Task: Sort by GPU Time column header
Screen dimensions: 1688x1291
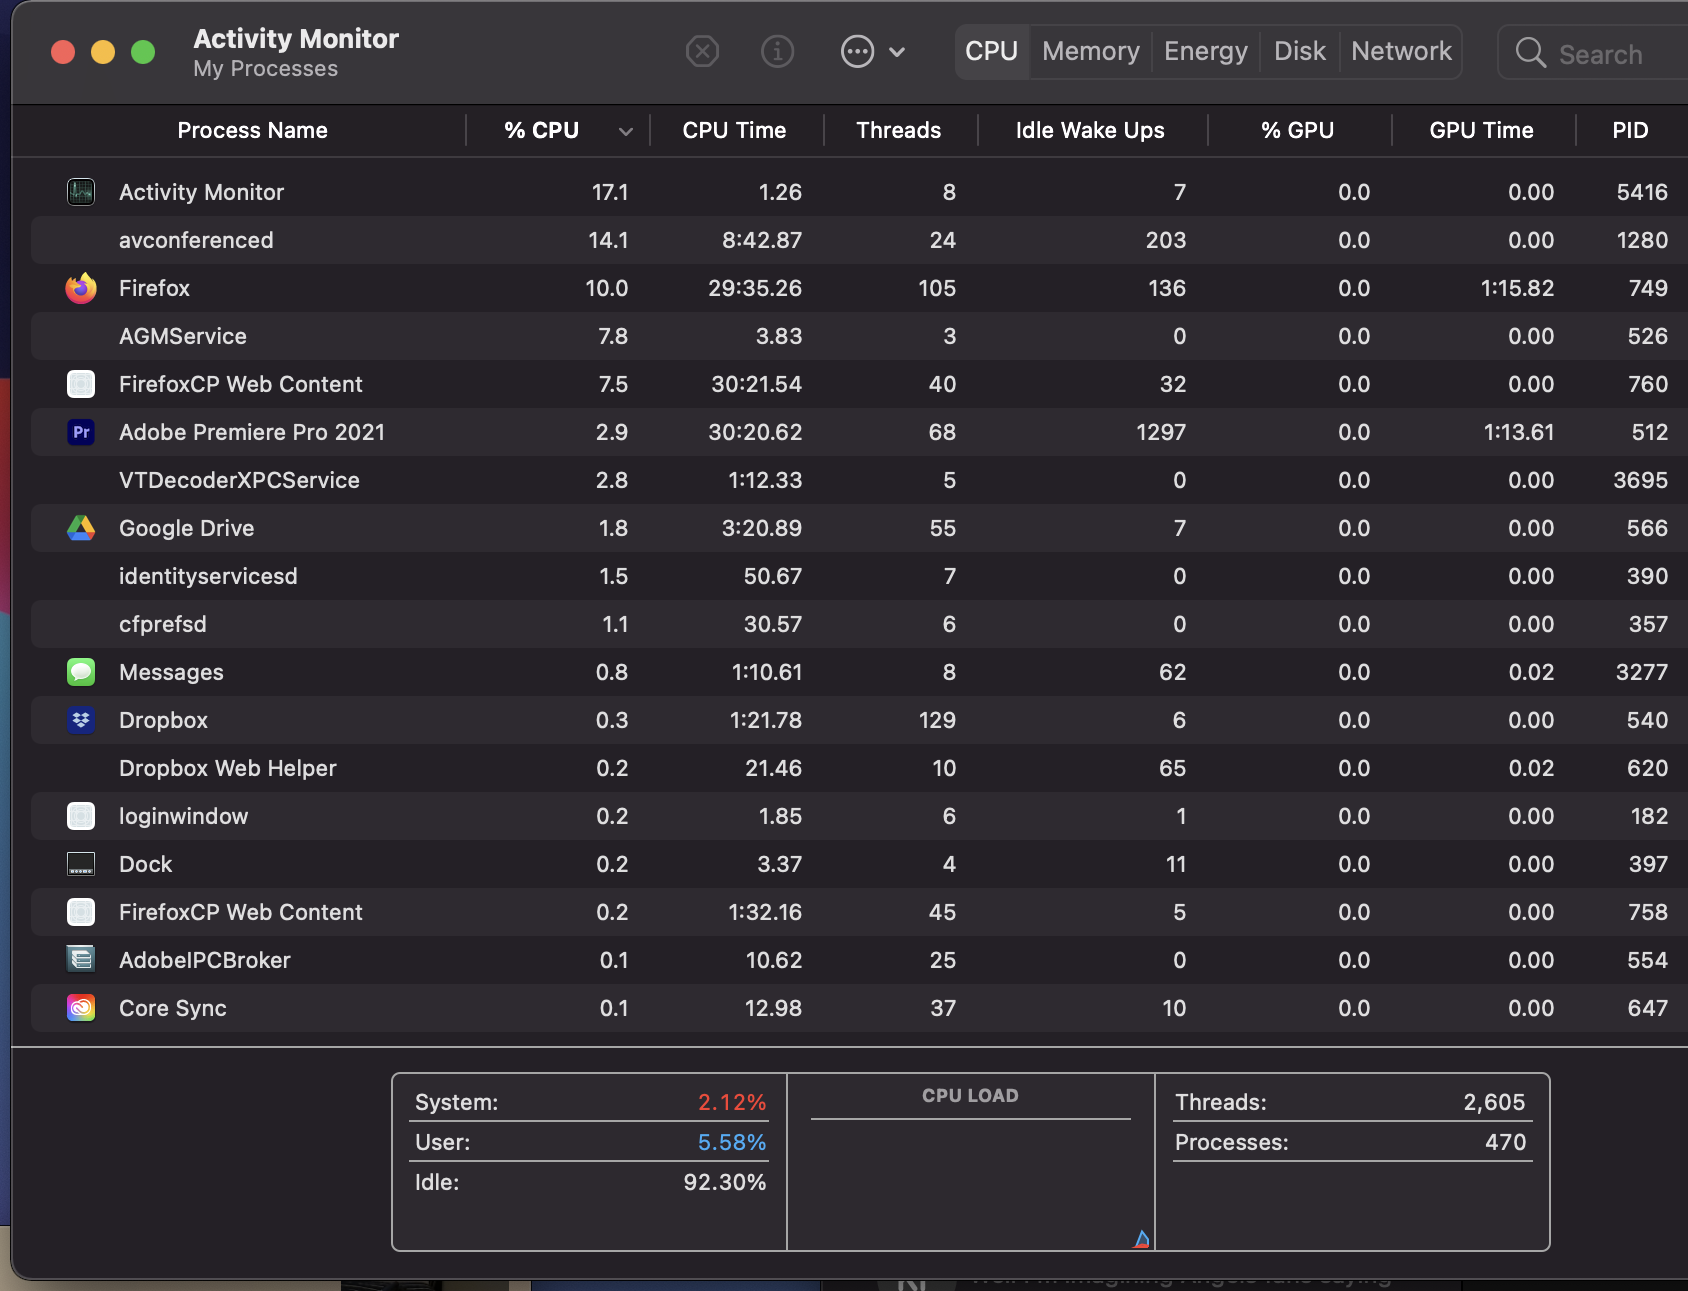Action: (x=1481, y=130)
